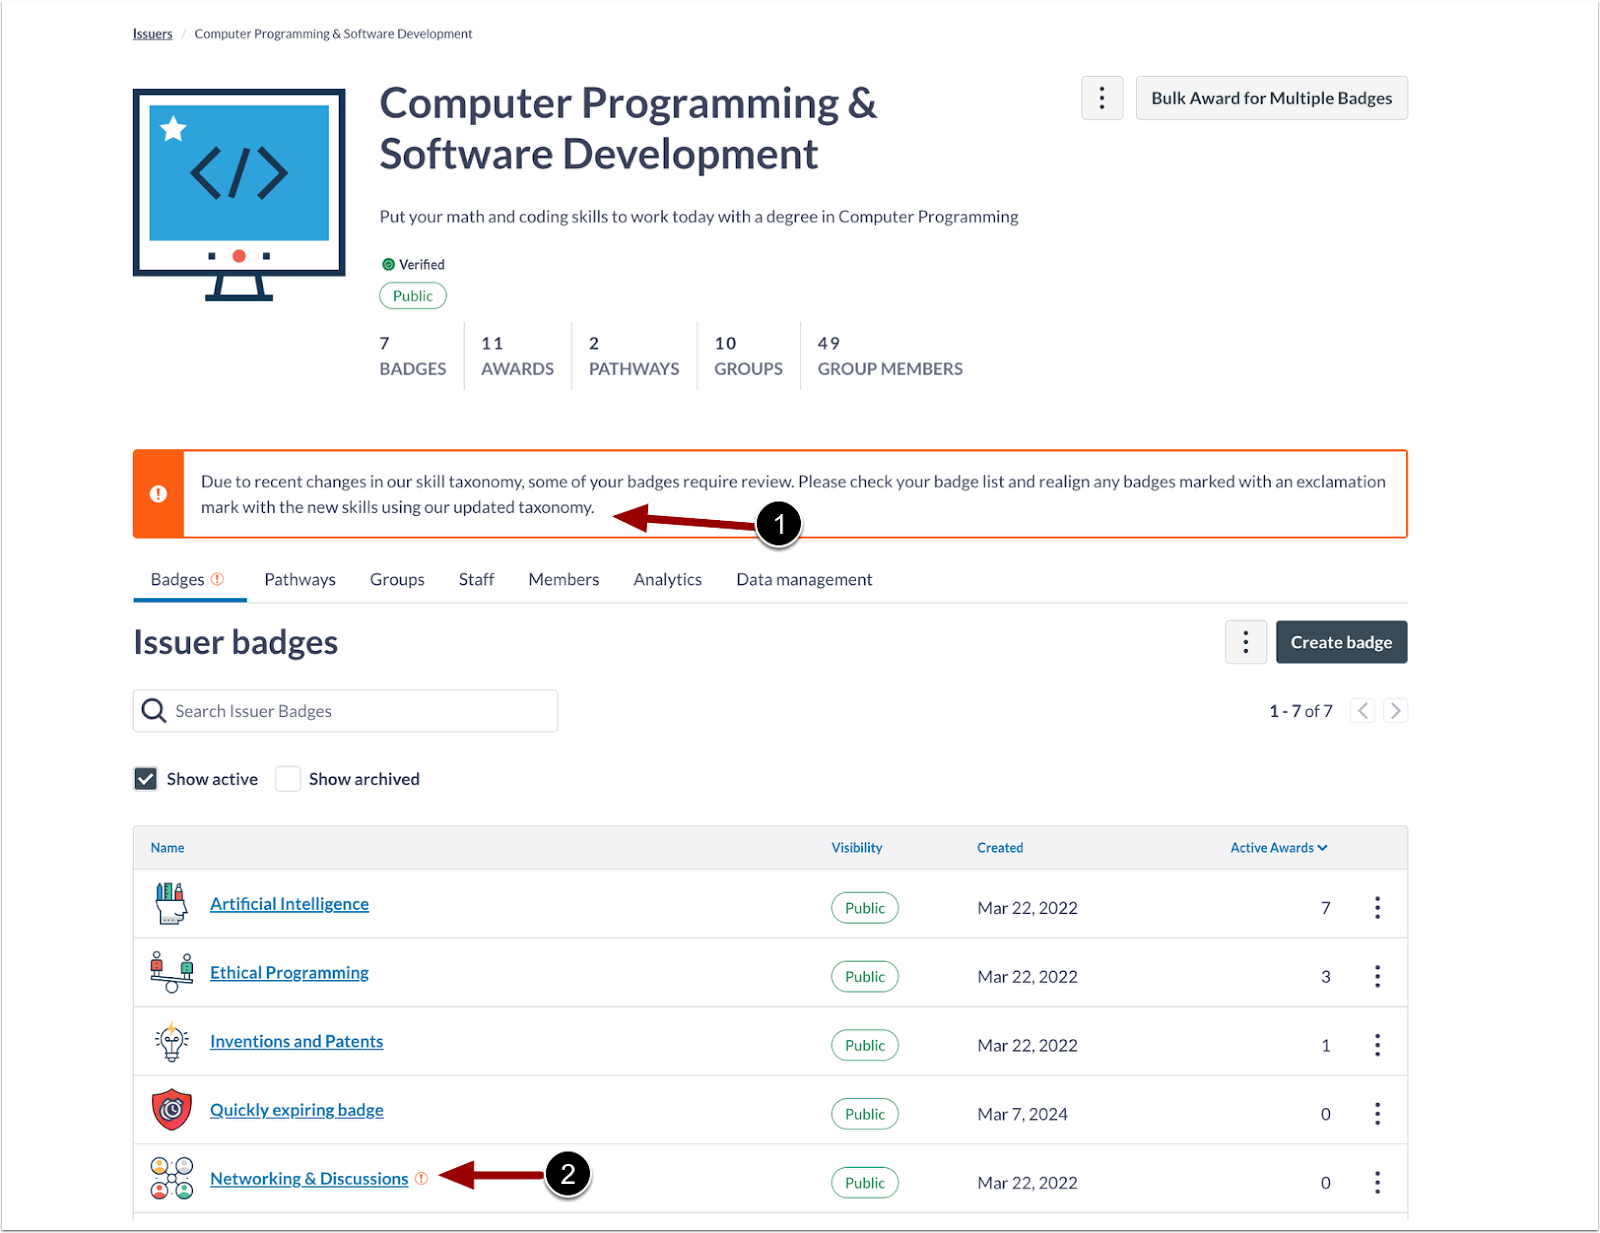Click Artificial Intelligence active awards count 7
Viewport: 1600px width, 1233px height.
[x=1326, y=908]
